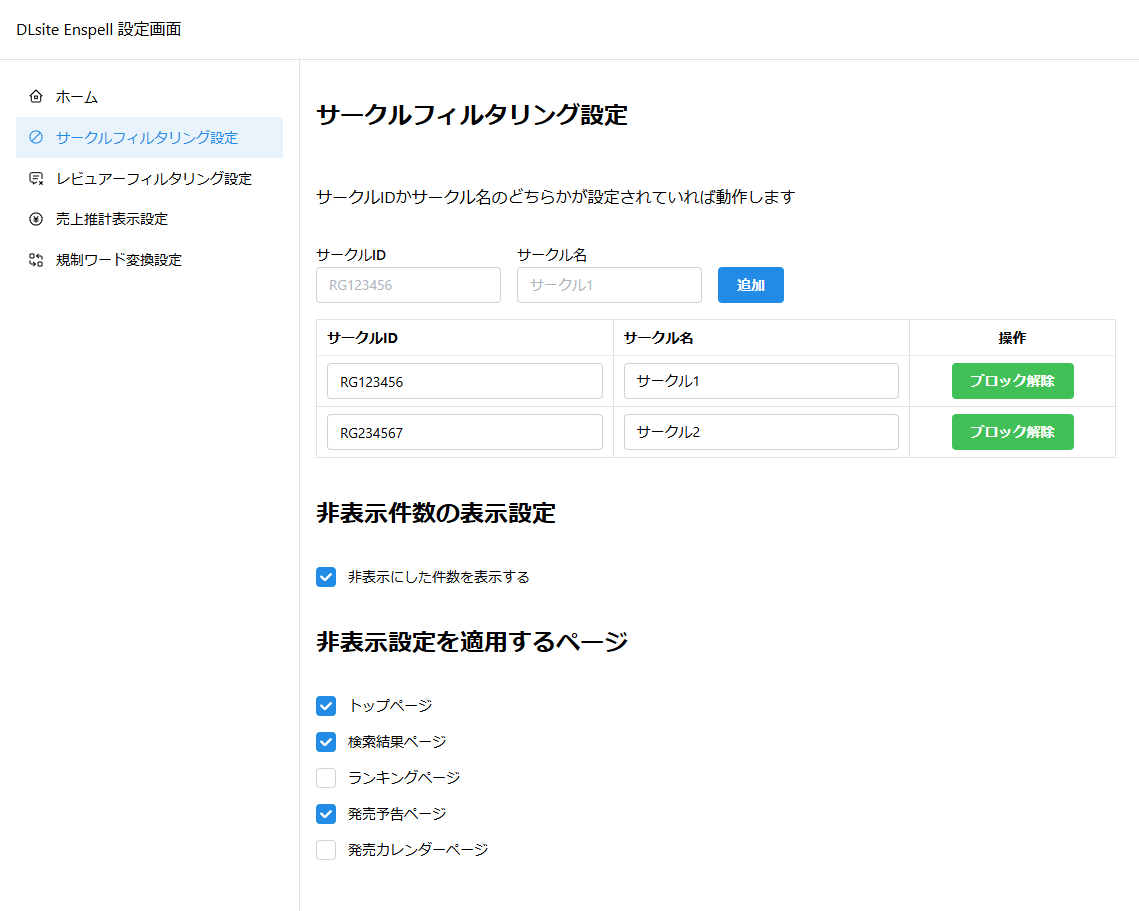This screenshot has height=911, width=1139.
Task: Enable the ランキングページ checkbox
Action: click(x=326, y=778)
